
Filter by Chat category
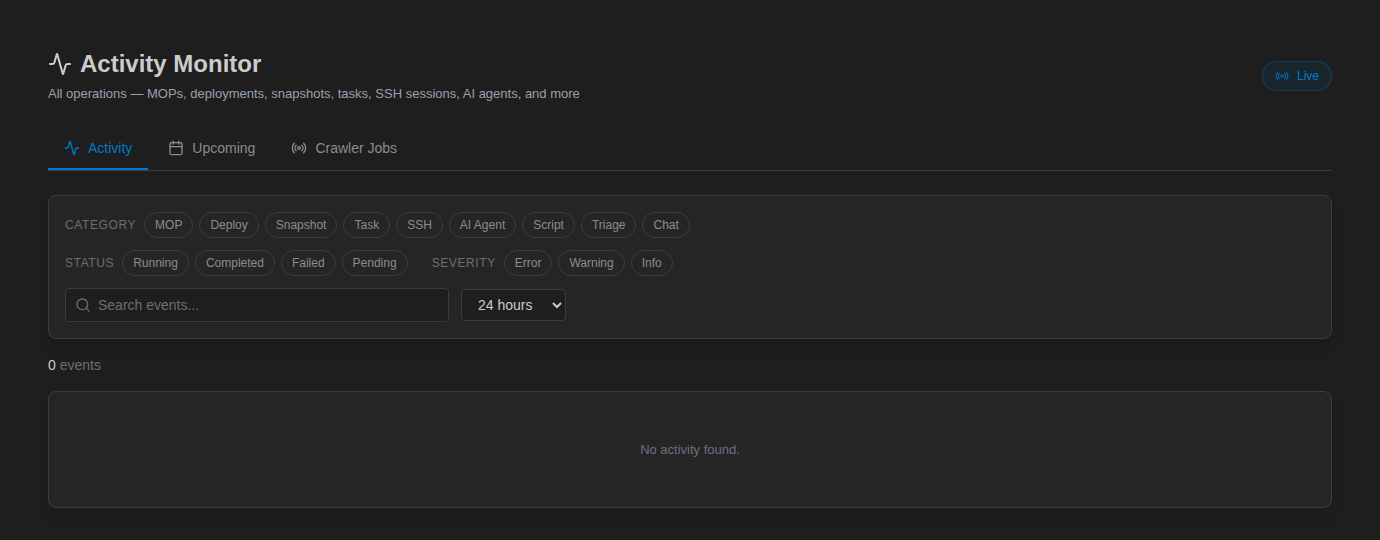coord(666,225)
